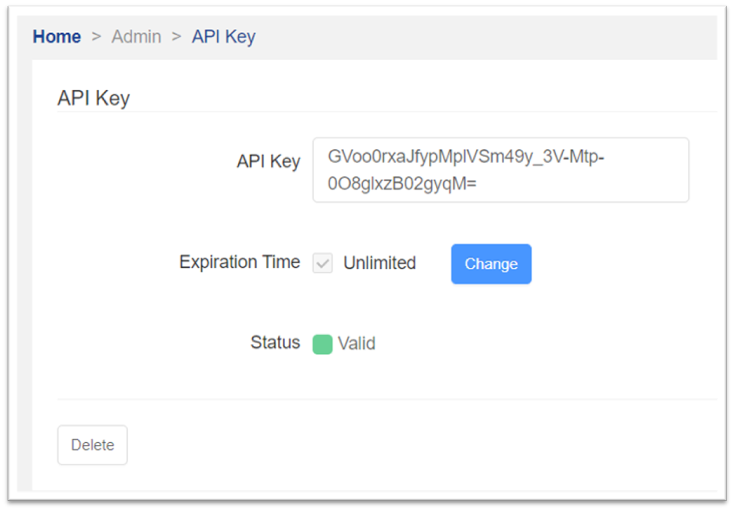Click the Delete button
This screenshot has height=511, width=734.
[92, 445]
